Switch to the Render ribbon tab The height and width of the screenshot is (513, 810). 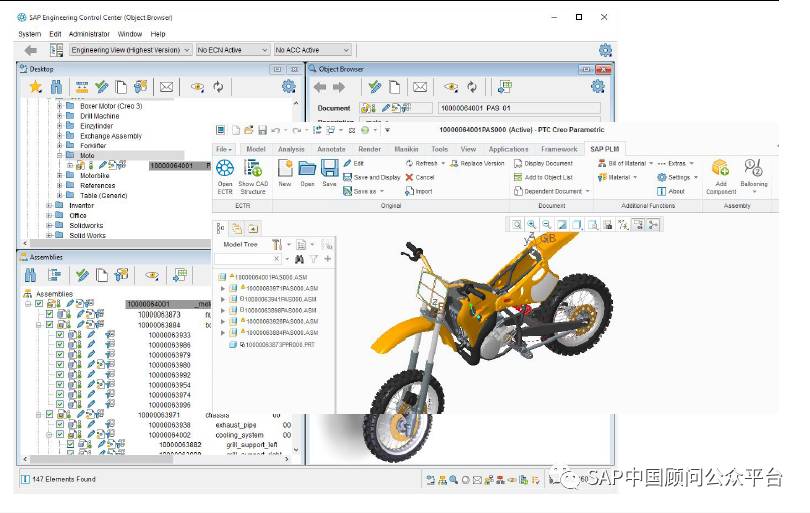point(369,149)
